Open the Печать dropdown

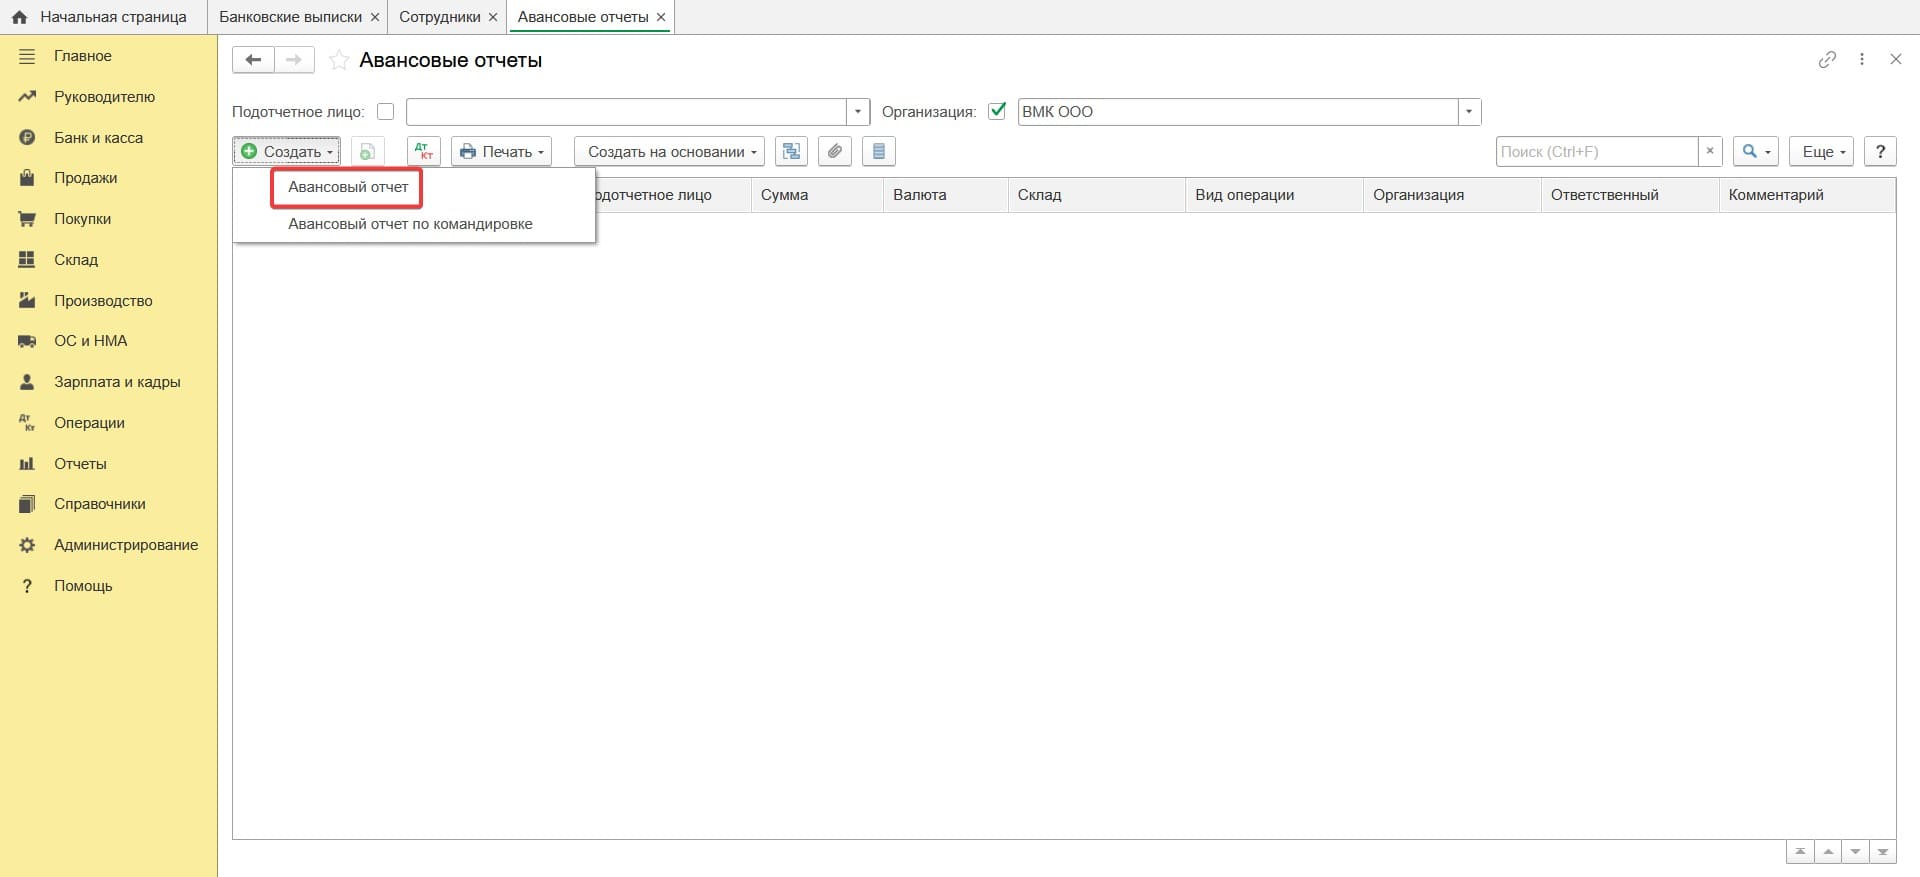click(x=501, y=152)
